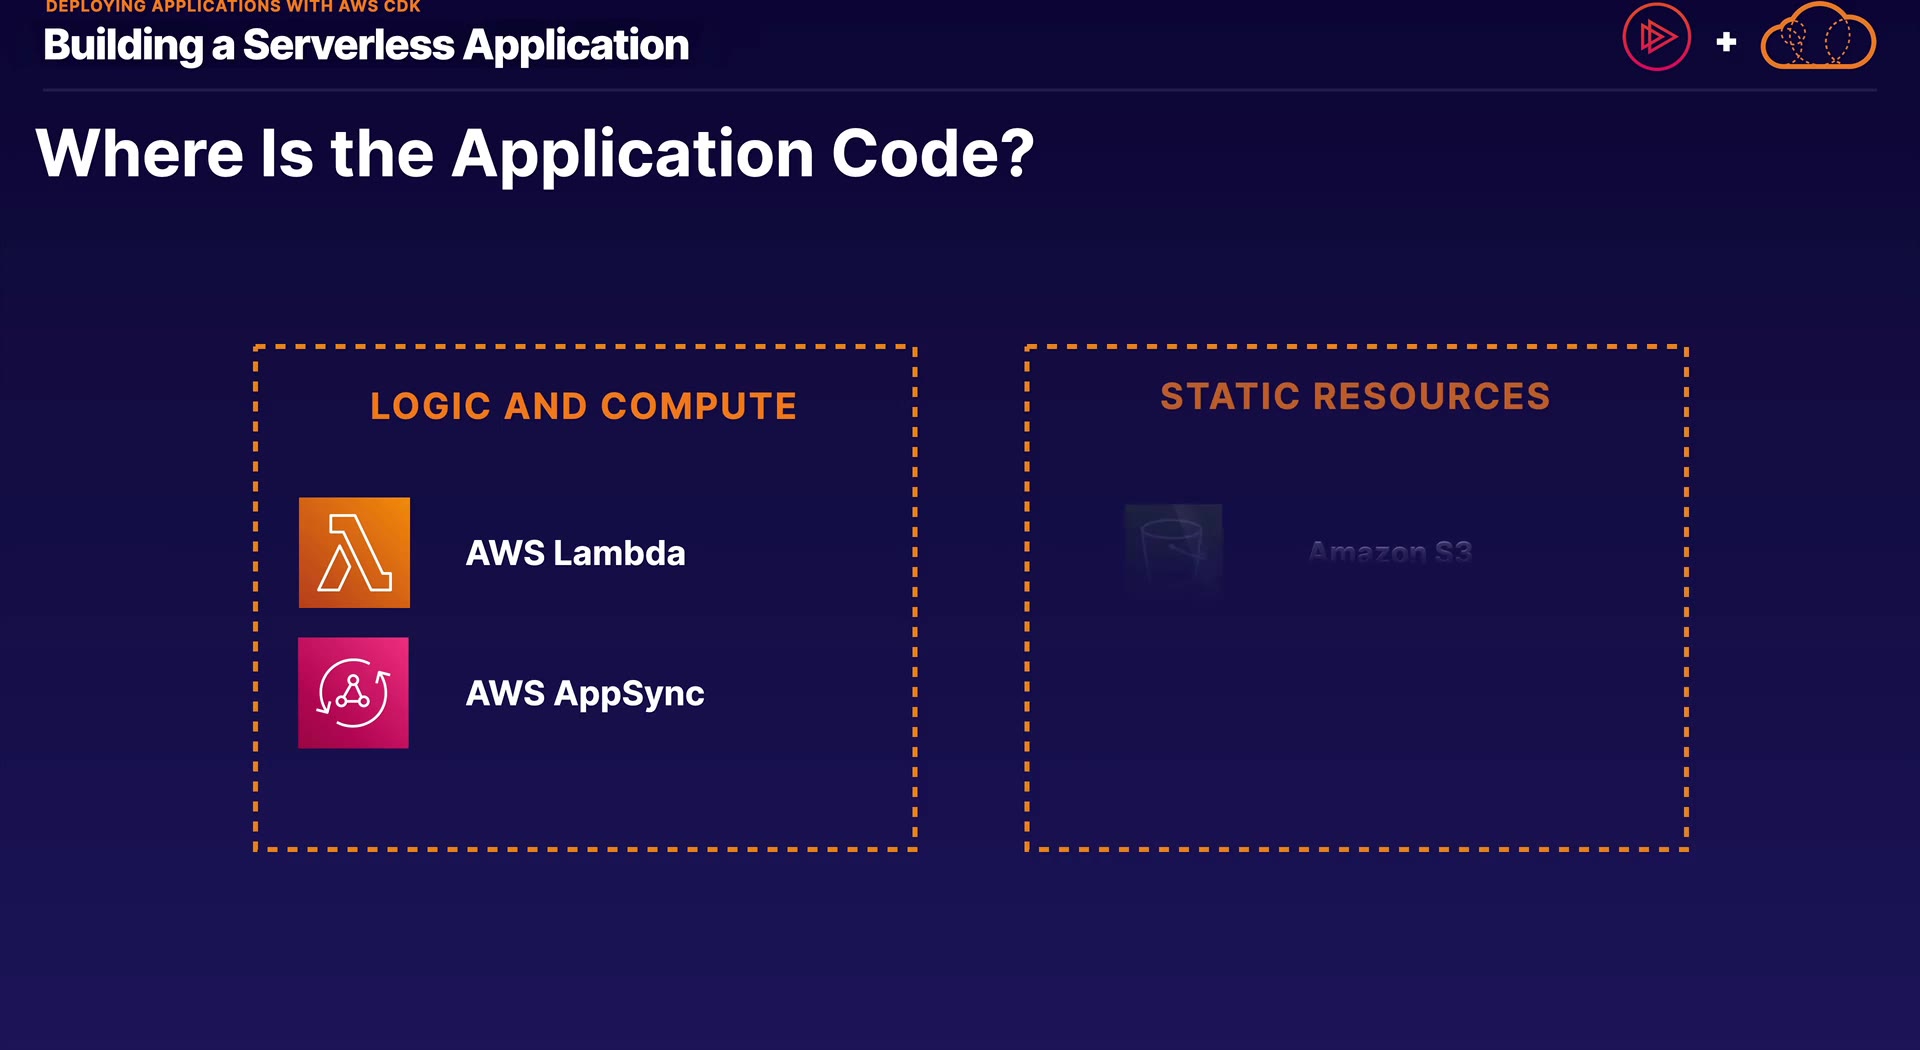Click the "STATIC RESOURCES" heading
The image size is (1920, 1050).
(1355, 396)
